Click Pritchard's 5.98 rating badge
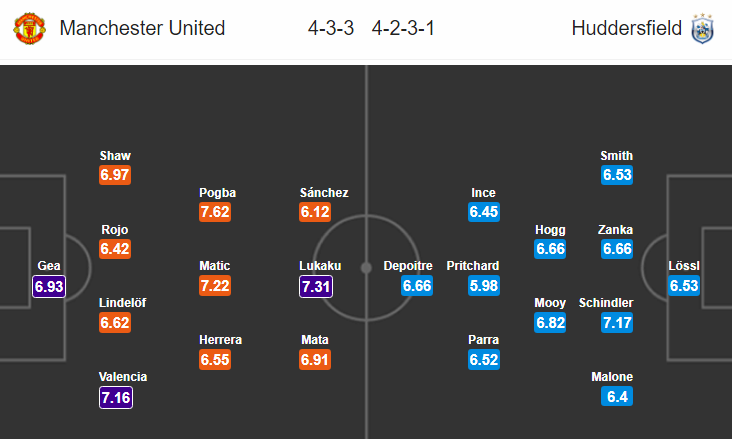This screenshot has height=439, width=732. click(484, 286)
